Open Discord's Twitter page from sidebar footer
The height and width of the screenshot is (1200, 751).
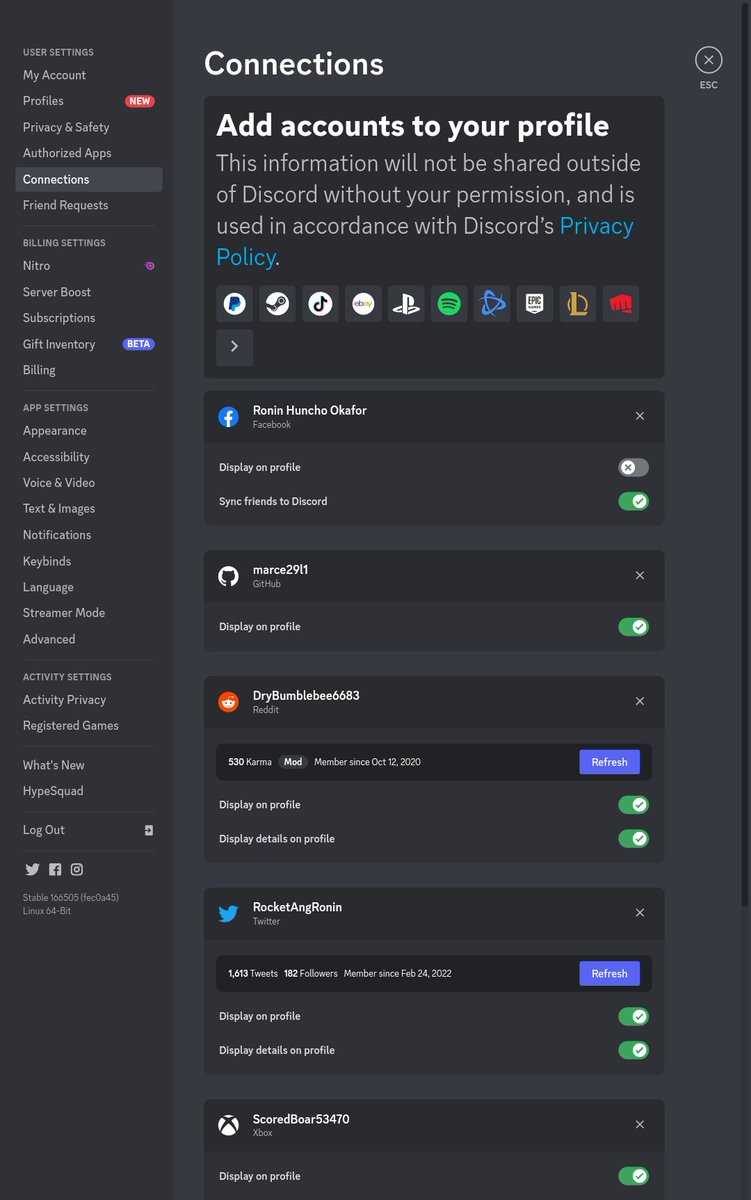[x=32, y=870]
